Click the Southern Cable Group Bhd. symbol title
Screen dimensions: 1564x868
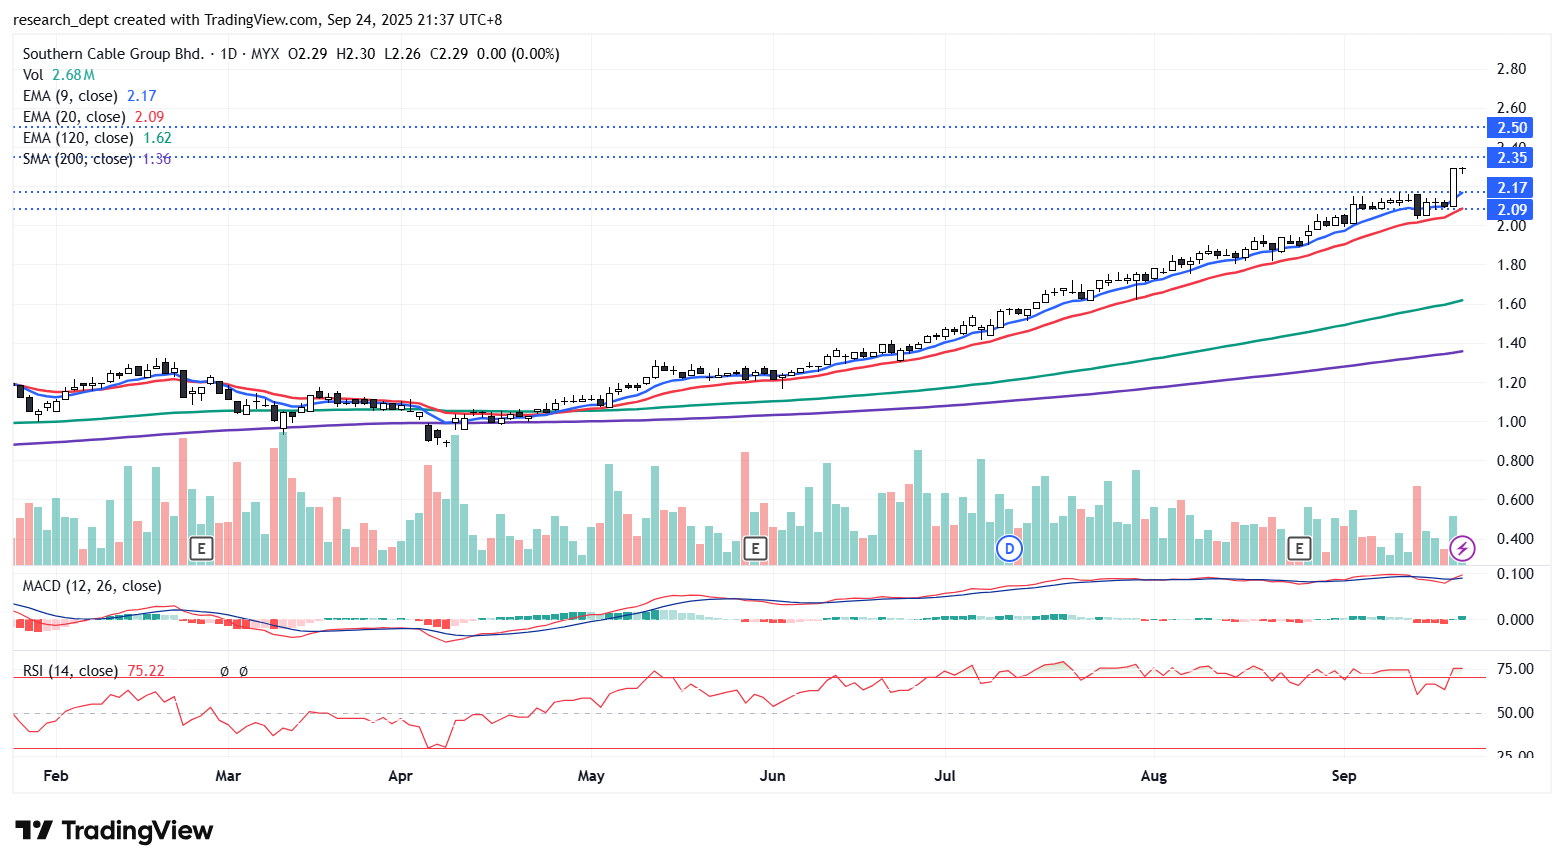click(x=113, y=54)
